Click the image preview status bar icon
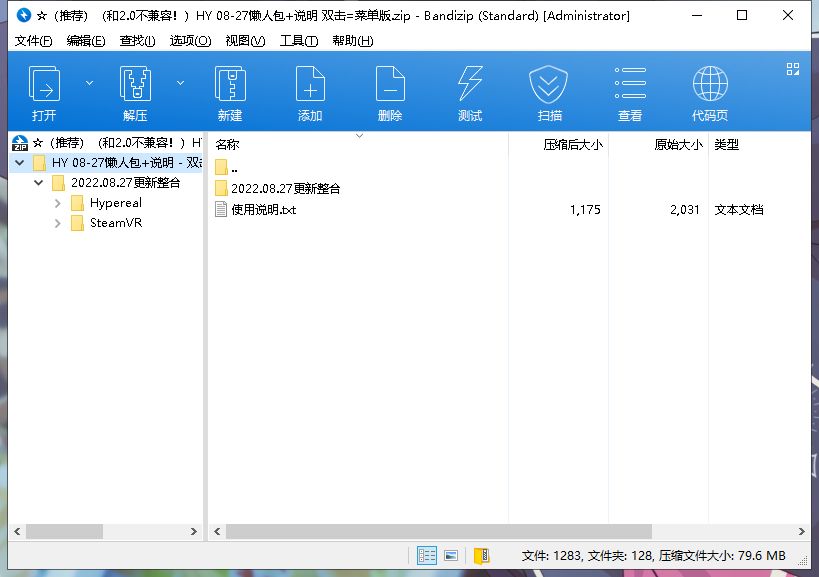This screenshot has height=577, width=819. point(451,556)
